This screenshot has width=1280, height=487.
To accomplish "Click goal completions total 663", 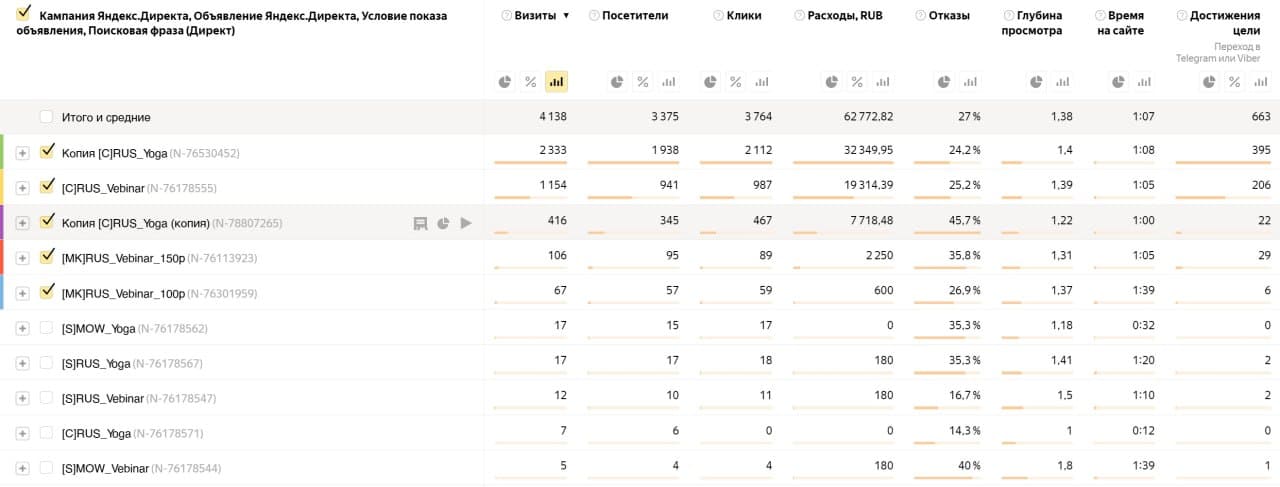I will click(1261, 117).
